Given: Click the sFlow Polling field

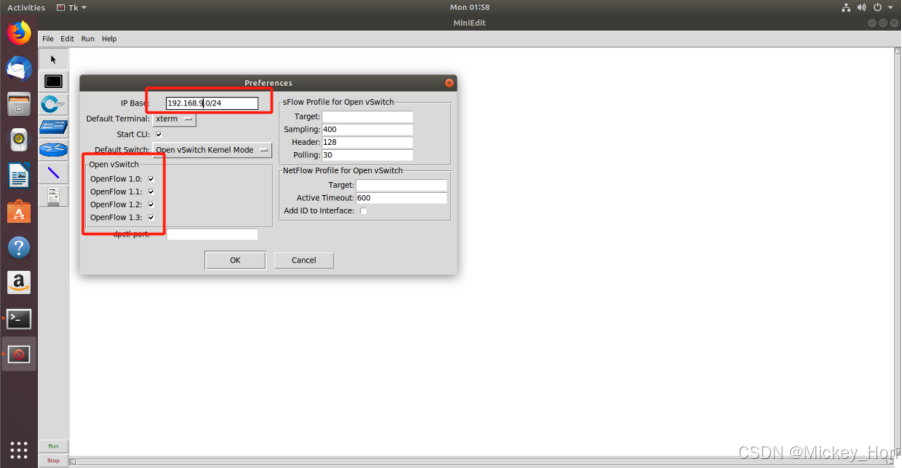Looking at the screenshot, I should (x=368, y=155).
